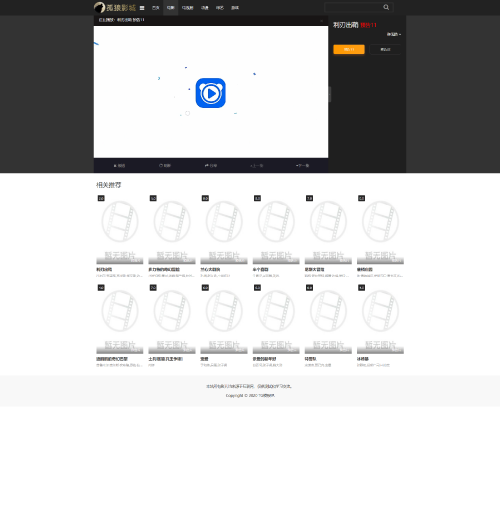The width and height of the screenshot is (500, 508).
Task: Select the orange episode 11 button
Action: [x=349, y=49]
